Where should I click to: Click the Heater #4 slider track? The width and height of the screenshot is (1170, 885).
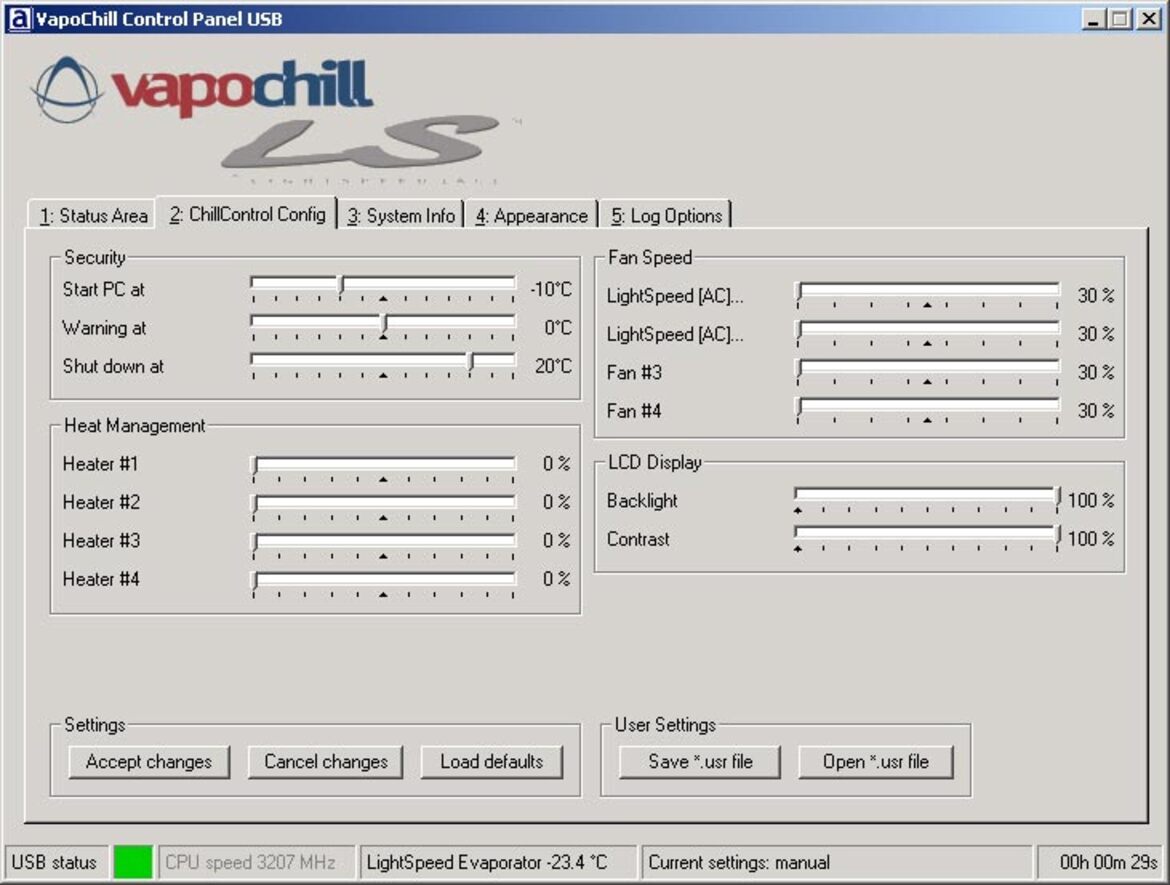(384, 579)
